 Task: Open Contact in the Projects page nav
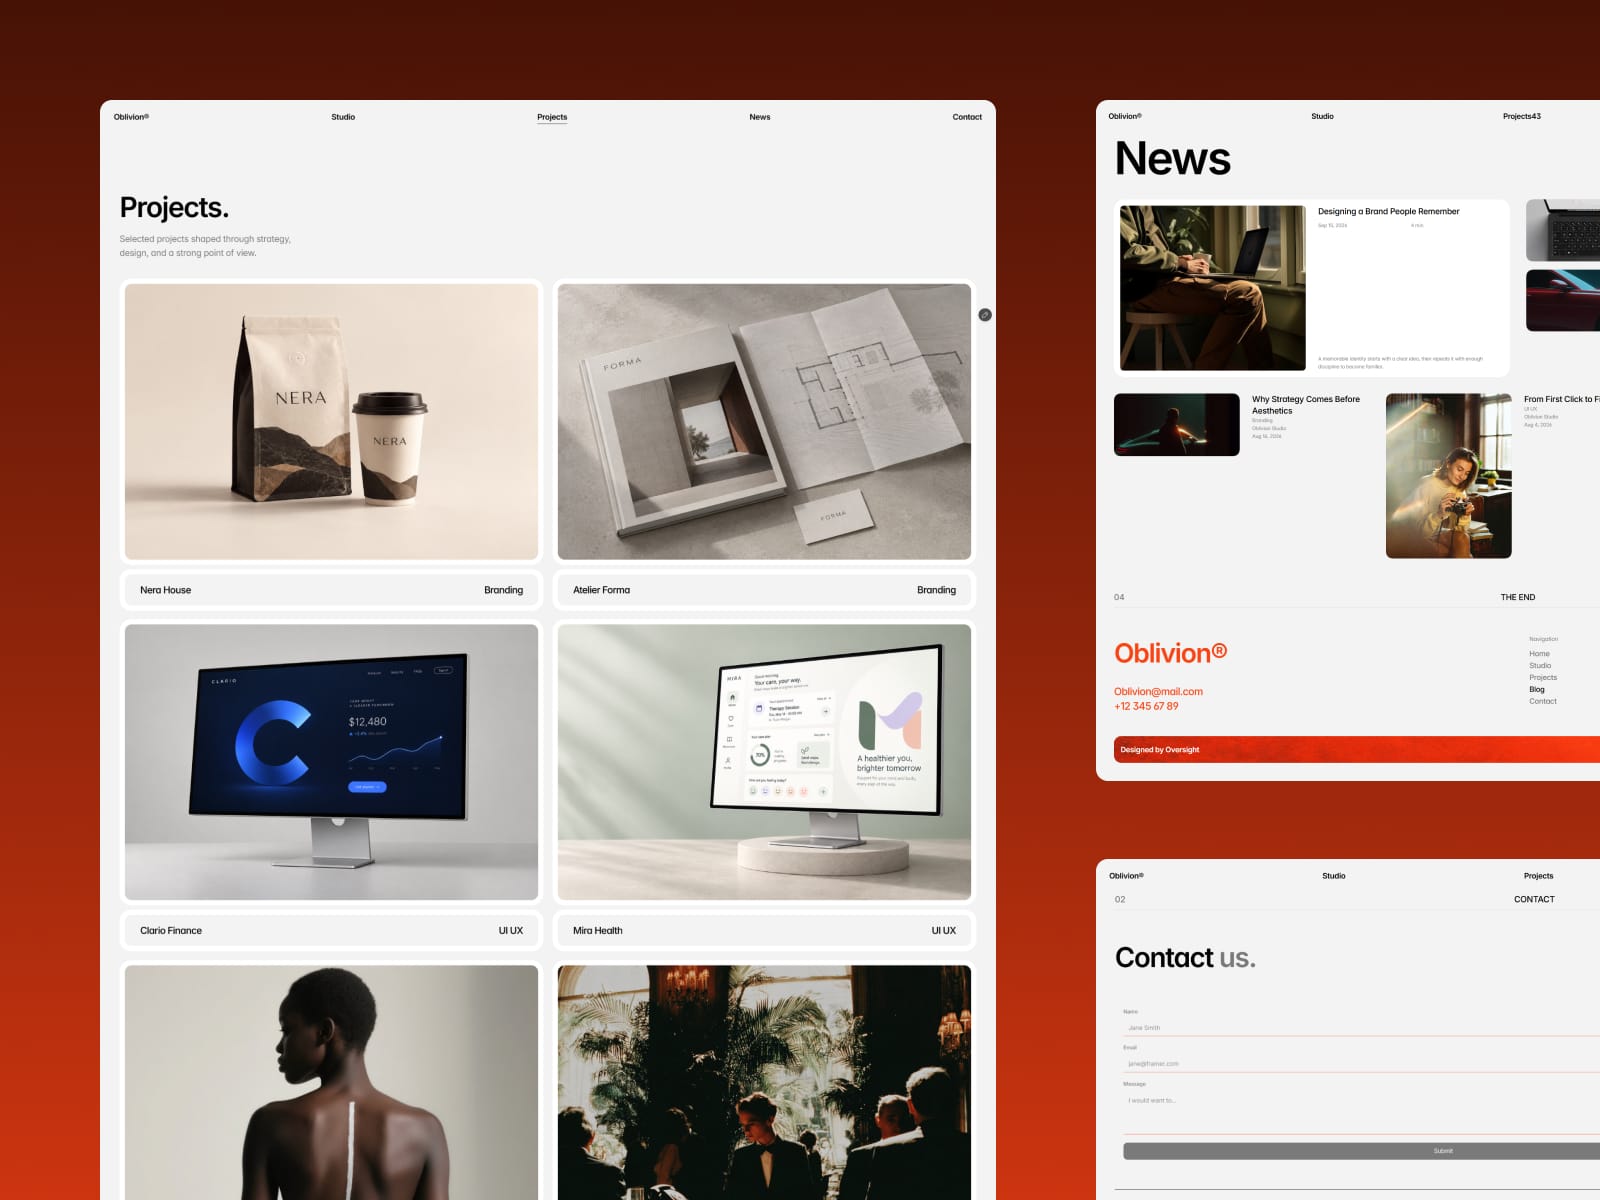(x=967, y=117)
